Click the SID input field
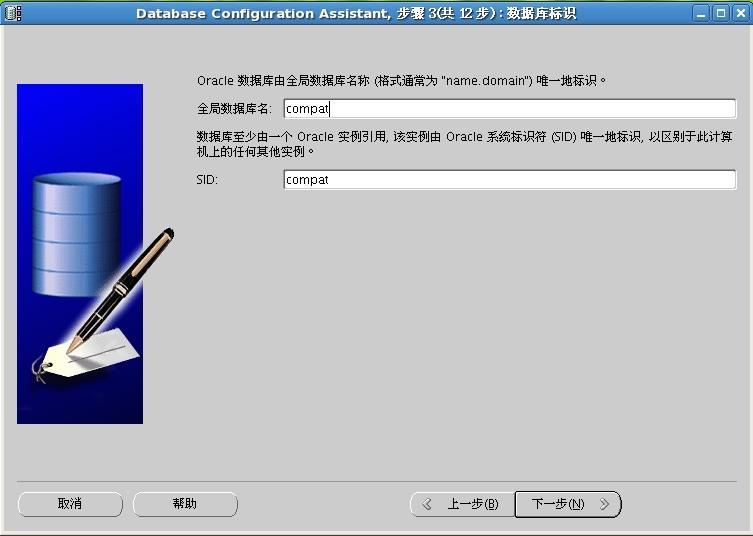 point(510,180)
